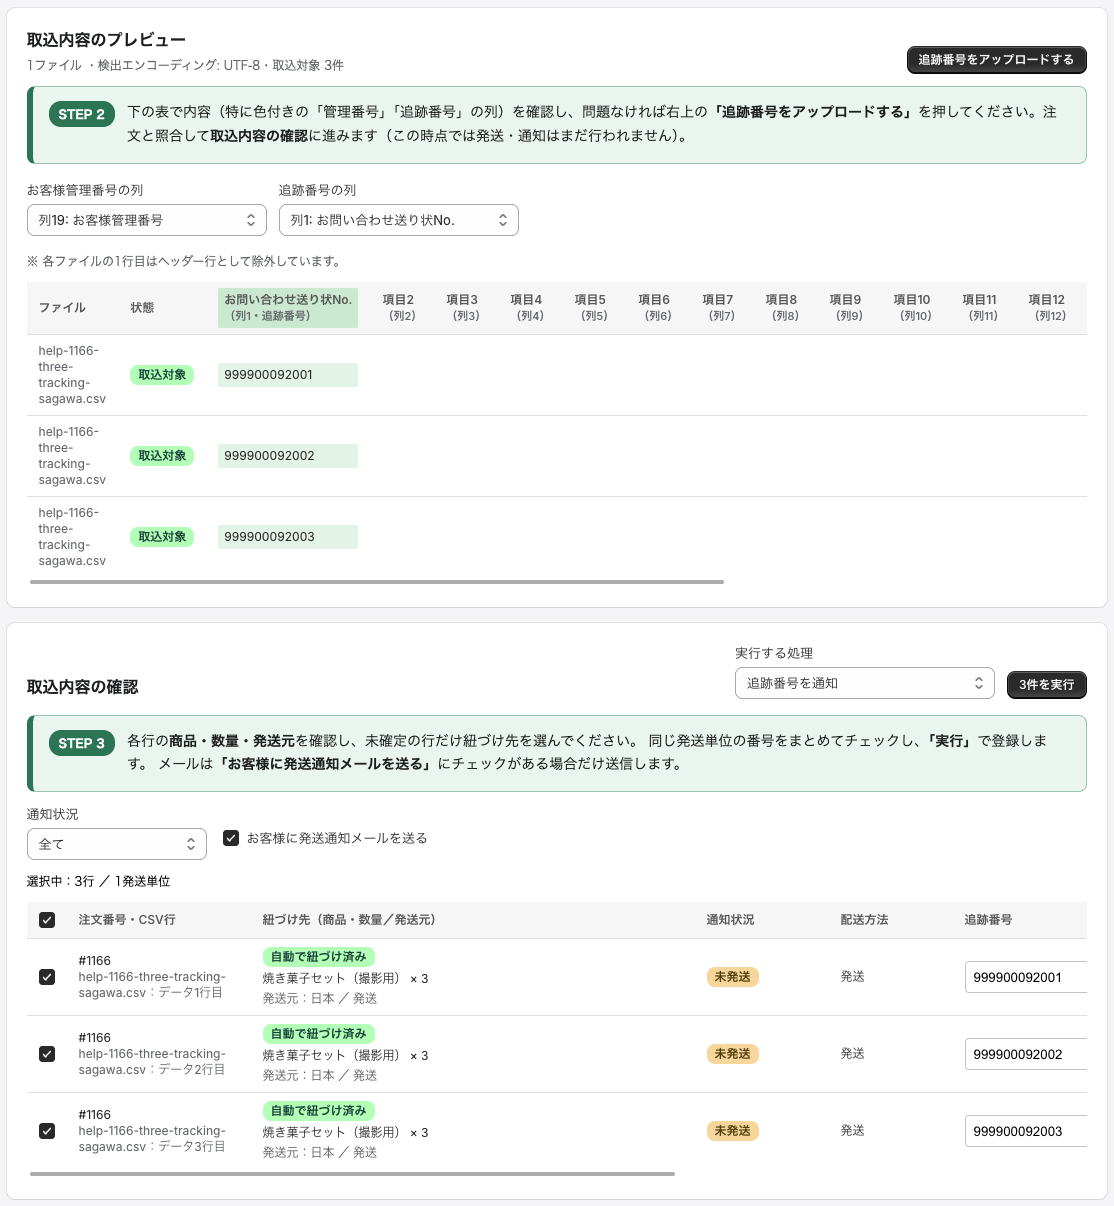Click the preview table horizontal scrollbar

377,582
